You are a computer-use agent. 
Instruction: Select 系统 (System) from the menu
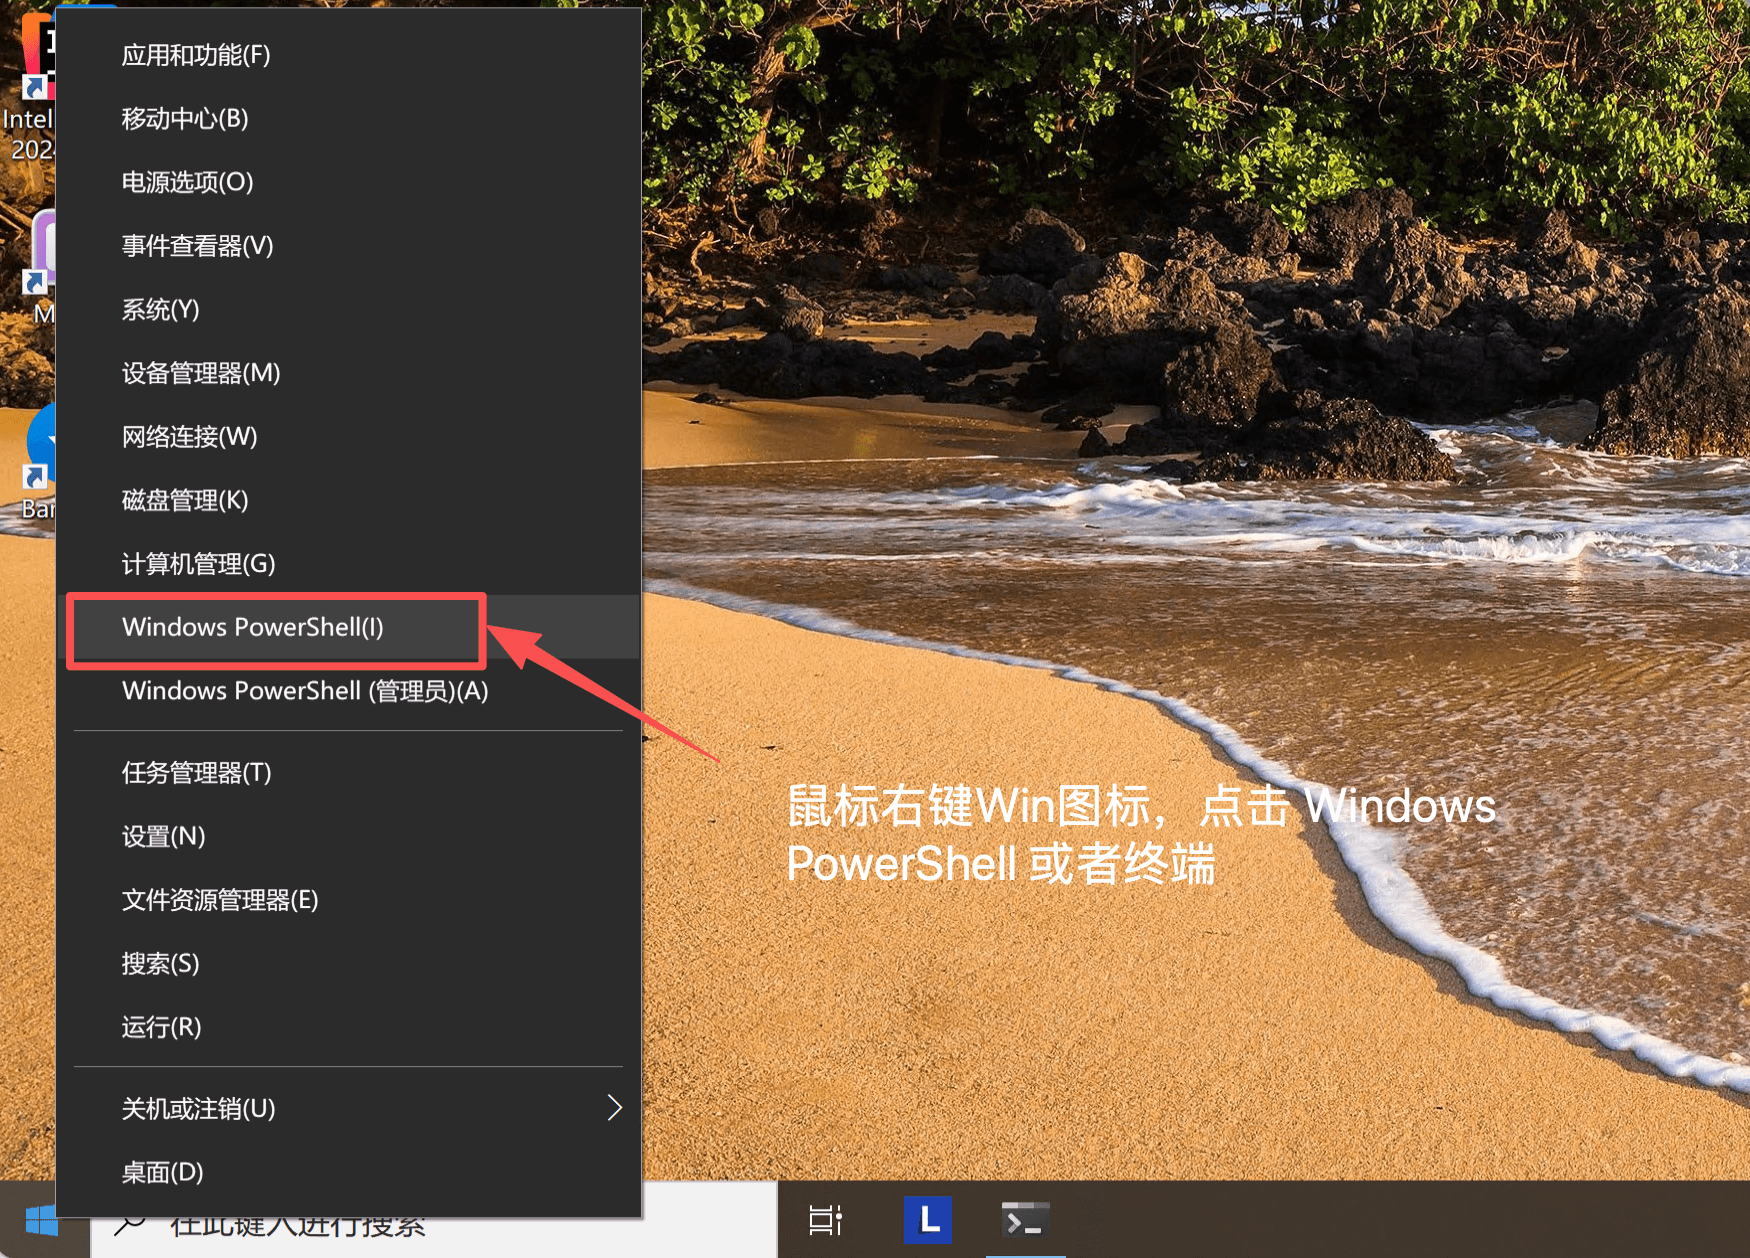[158, 310]
